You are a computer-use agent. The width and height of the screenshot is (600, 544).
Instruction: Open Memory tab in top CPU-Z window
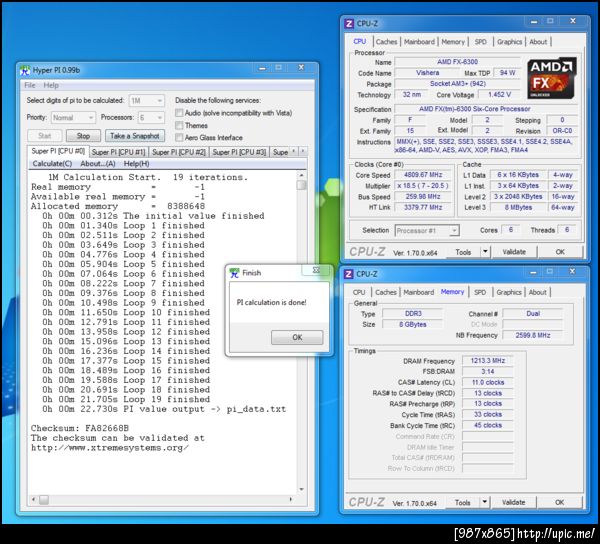pos(453,42)
